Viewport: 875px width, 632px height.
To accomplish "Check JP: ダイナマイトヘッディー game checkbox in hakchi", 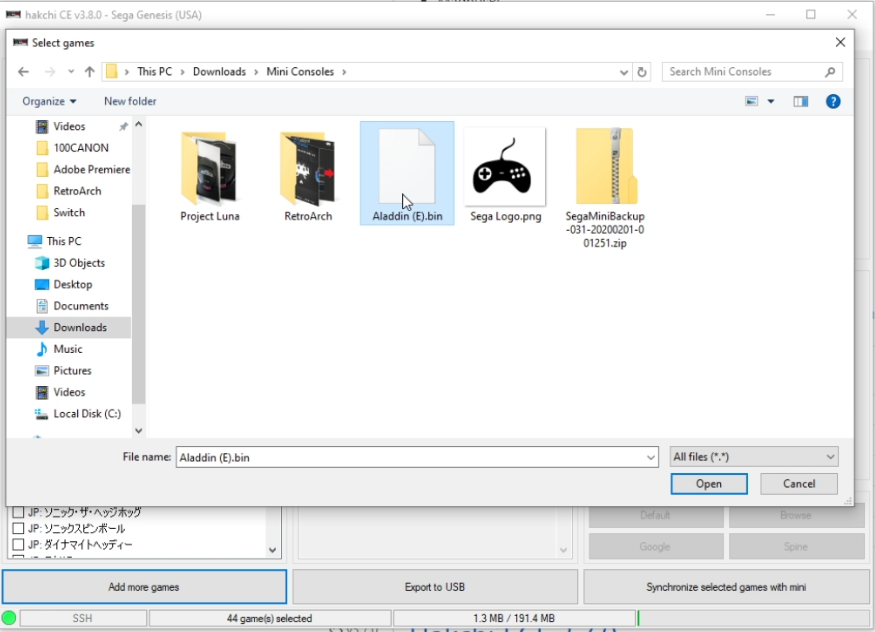I will (x=18, y=544).
